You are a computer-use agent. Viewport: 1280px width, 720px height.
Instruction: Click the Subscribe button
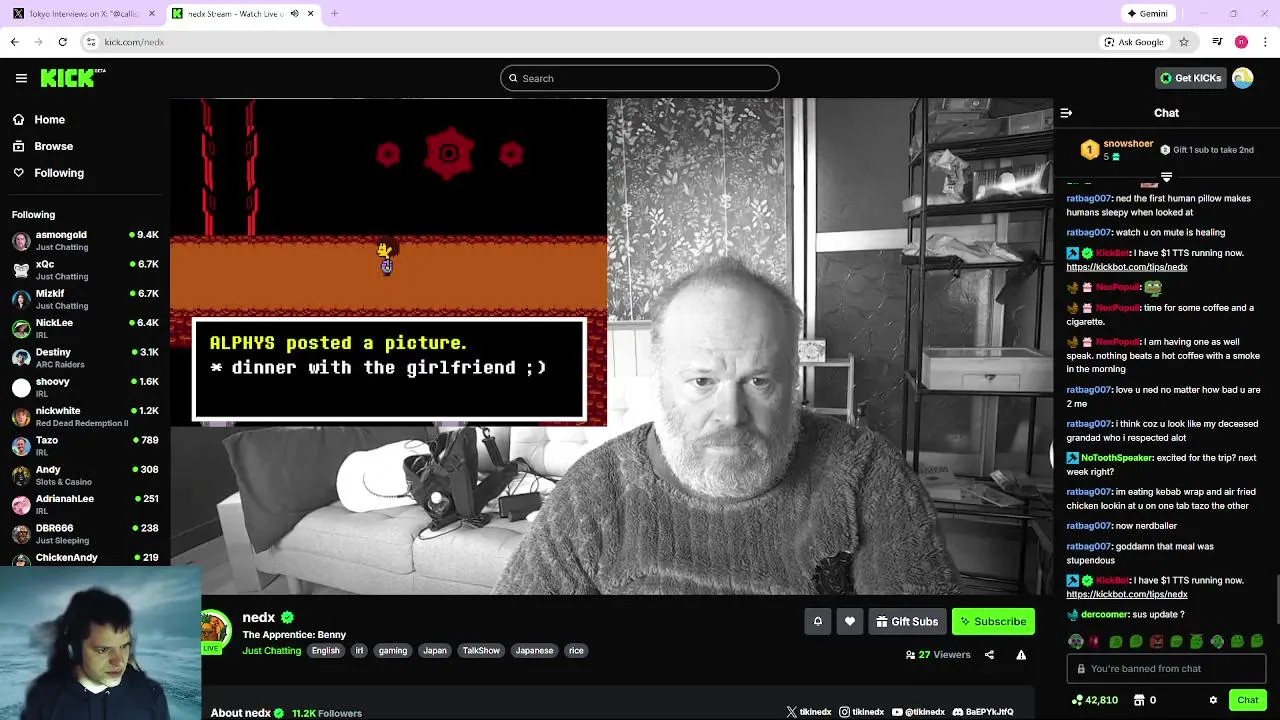(x=993, y=622)
